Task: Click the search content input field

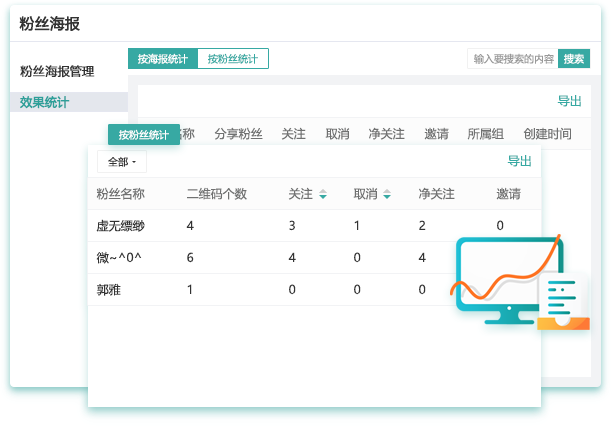Action: pyautogui.click(x=513, y=59)
